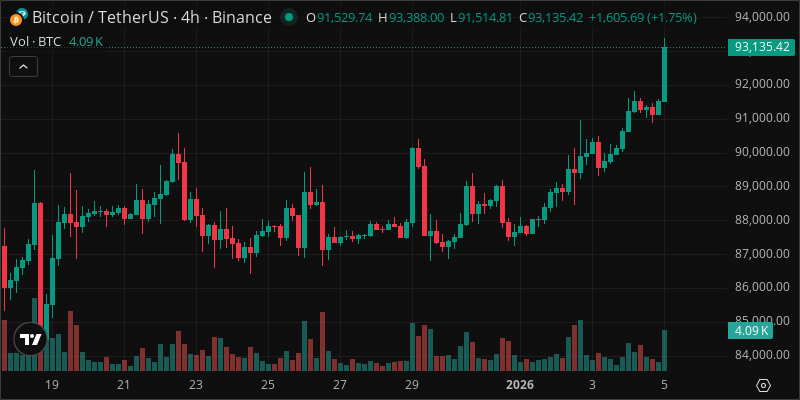Click the 89,000.00 price axis label
The height and width of the screenshot is (400, 800).
tap(762, 186)
